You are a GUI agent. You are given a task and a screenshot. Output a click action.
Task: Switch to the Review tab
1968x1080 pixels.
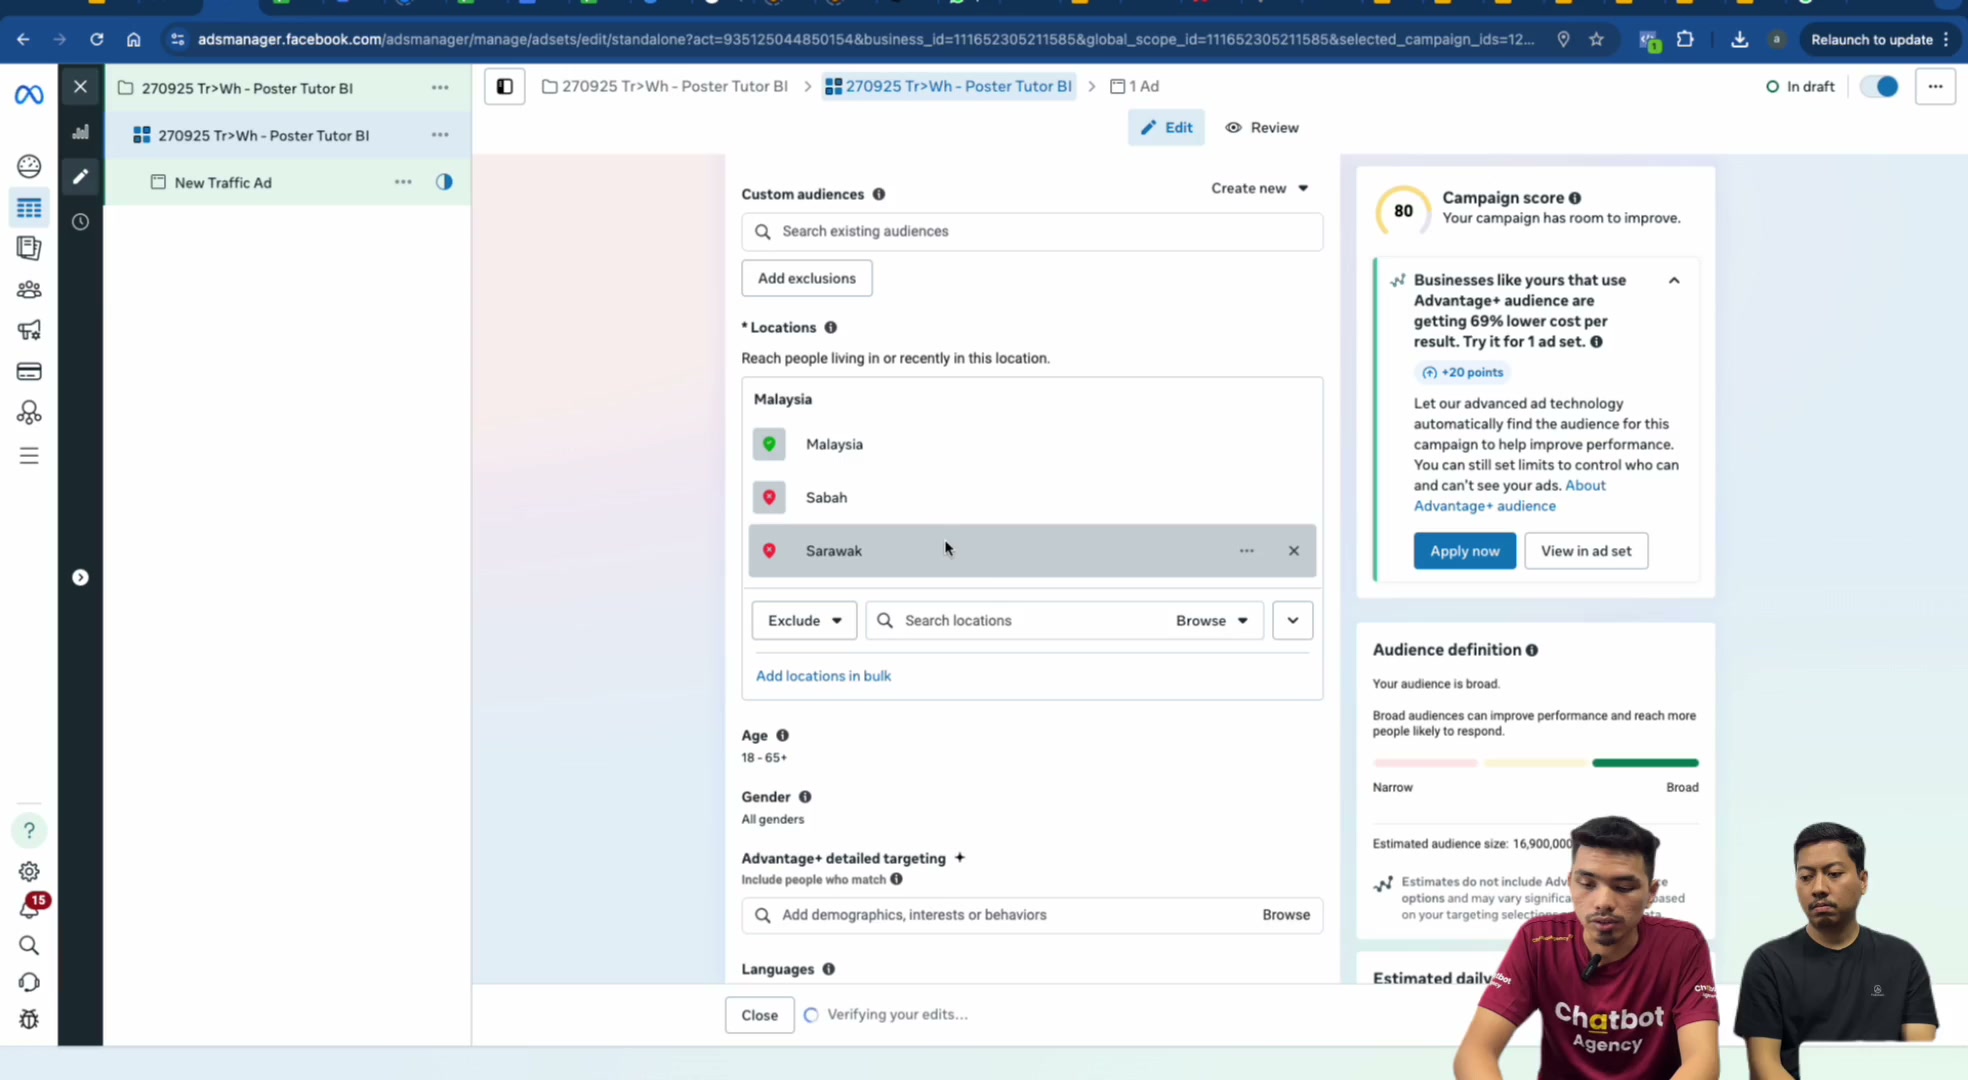click(1262, 128)
